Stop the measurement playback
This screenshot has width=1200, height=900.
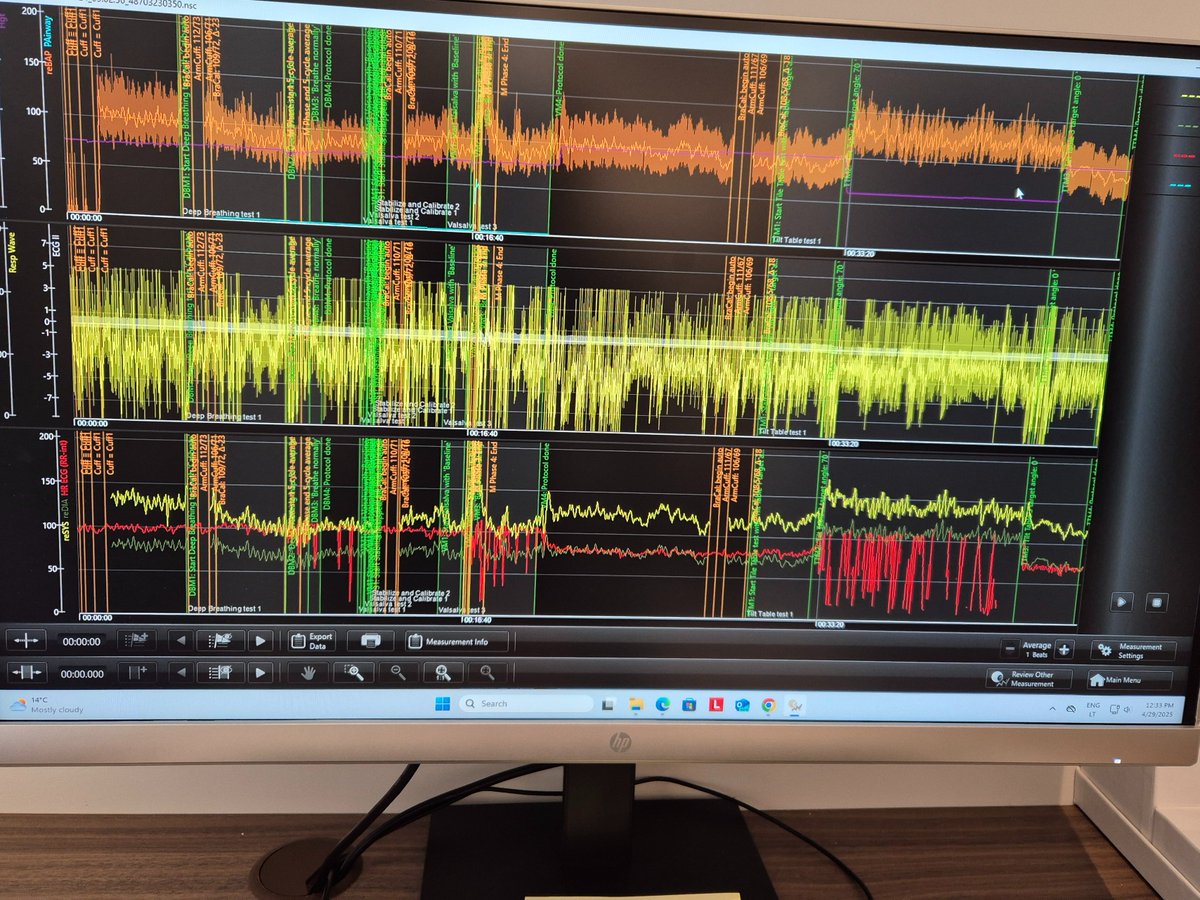1156,602
